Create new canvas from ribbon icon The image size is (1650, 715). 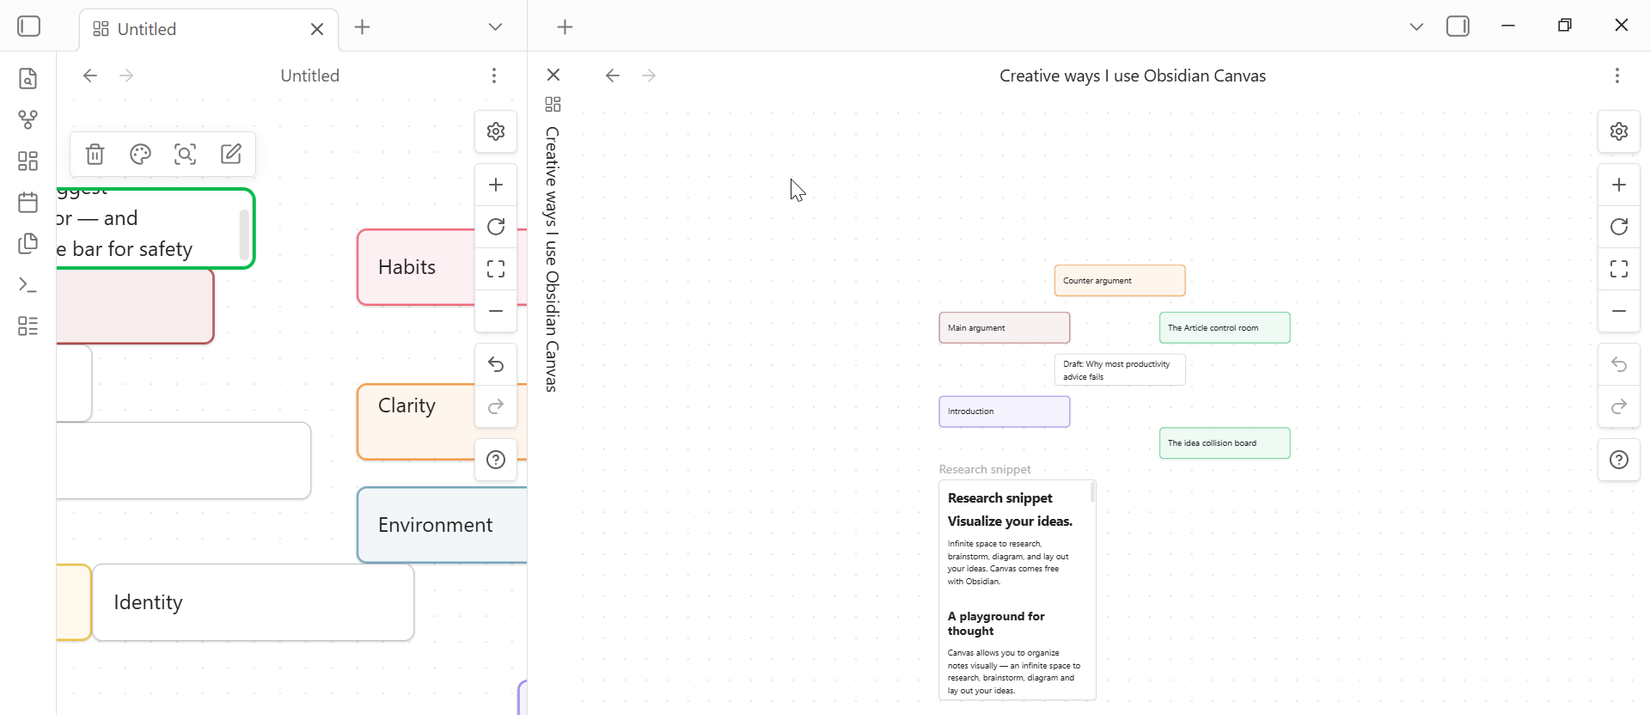[28, 161]
